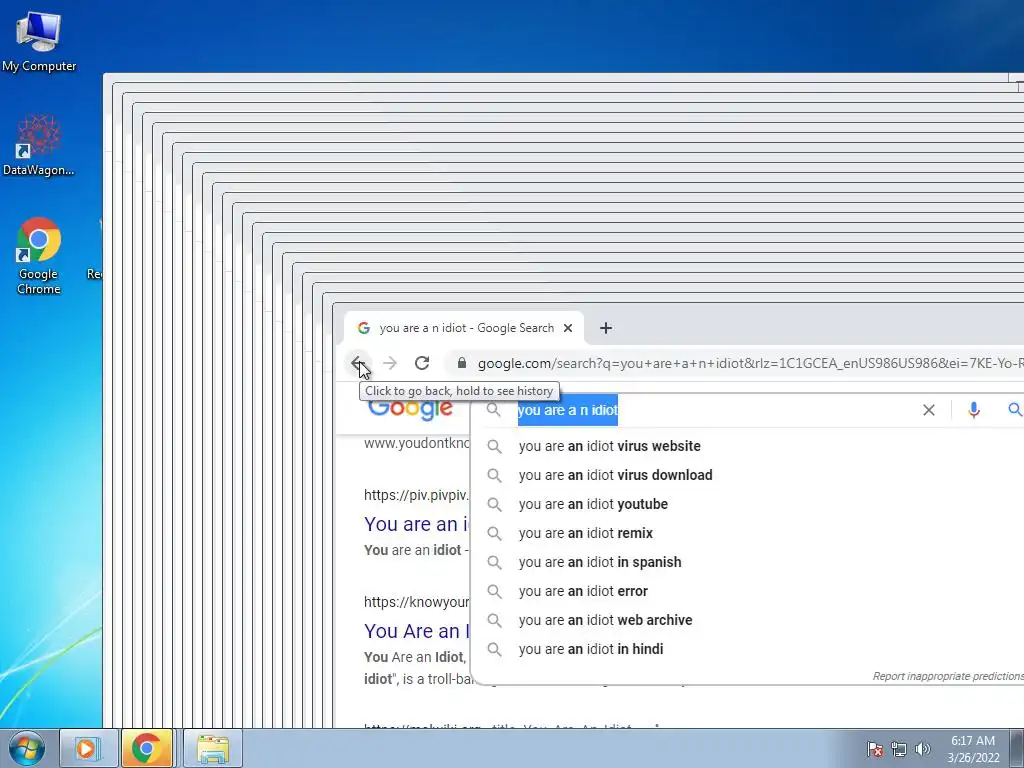Click the padlock site info icon
Image resolution: width=1024 pixels, height=768 pixels.
click(462, 363)
